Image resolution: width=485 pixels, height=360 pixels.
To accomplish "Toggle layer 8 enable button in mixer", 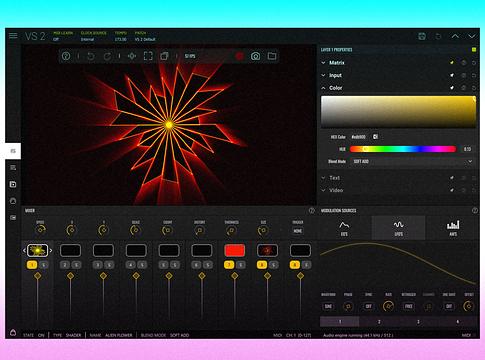I will tap(262, 265).
